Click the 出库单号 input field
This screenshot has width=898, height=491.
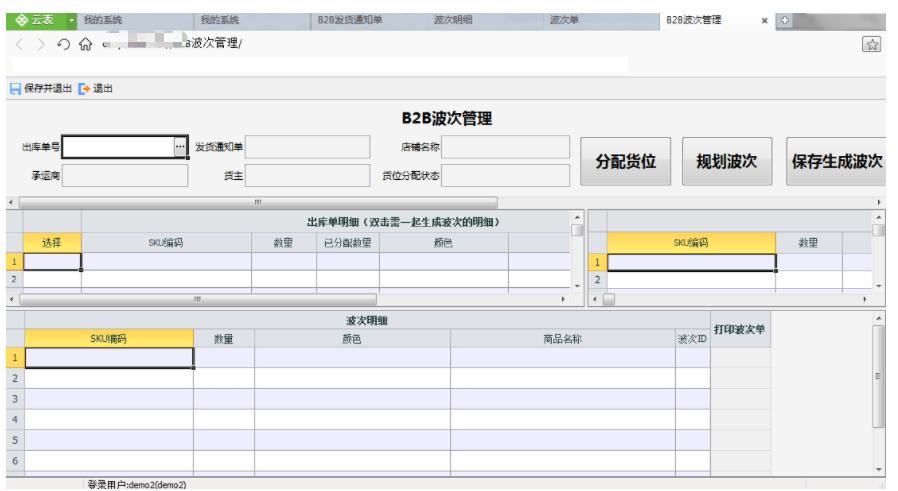[x=118, y=147]
